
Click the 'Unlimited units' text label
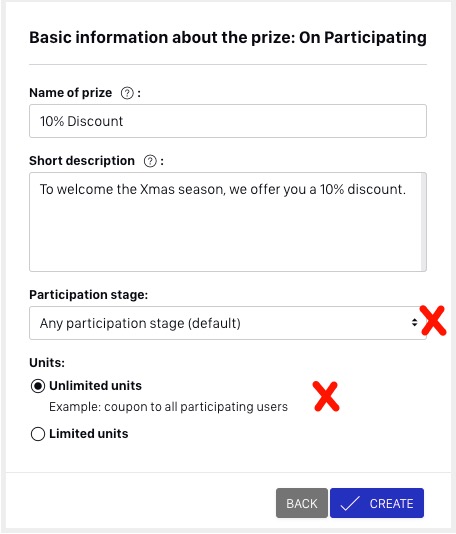click(95, 386)
